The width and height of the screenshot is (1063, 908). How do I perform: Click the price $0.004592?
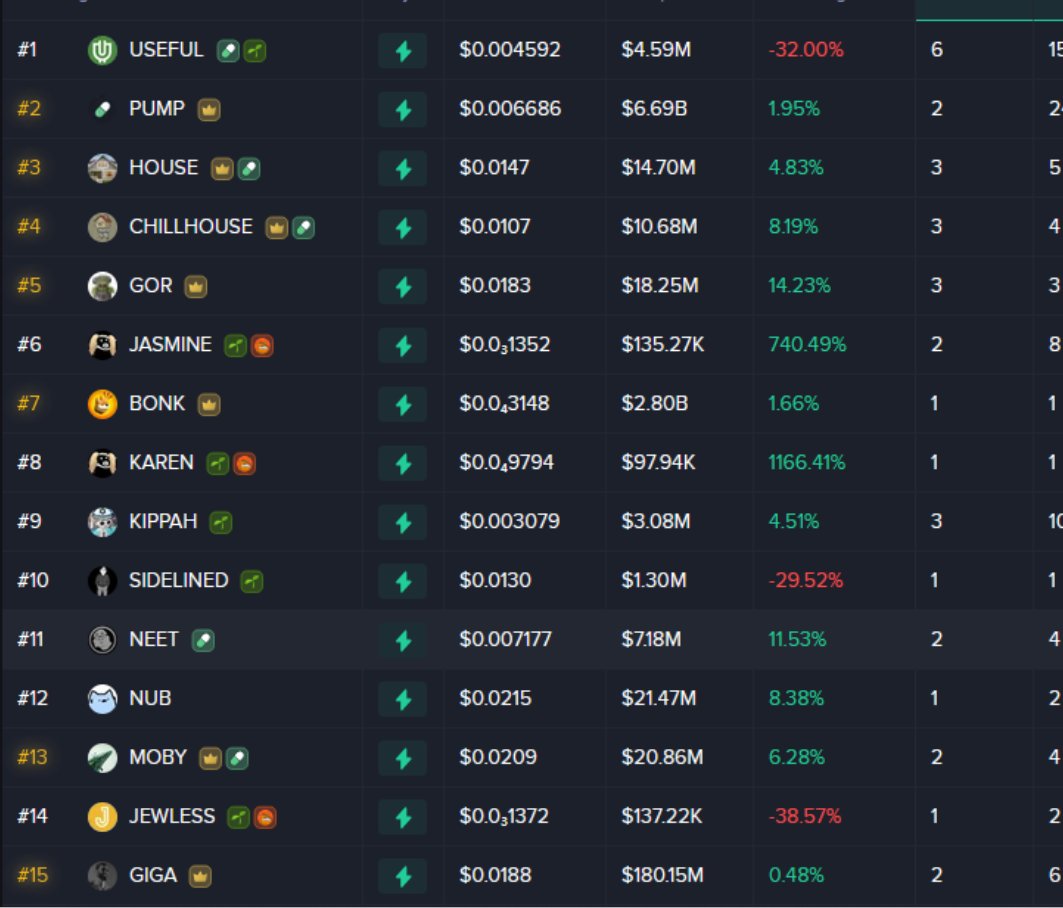[x=510, y=50]
